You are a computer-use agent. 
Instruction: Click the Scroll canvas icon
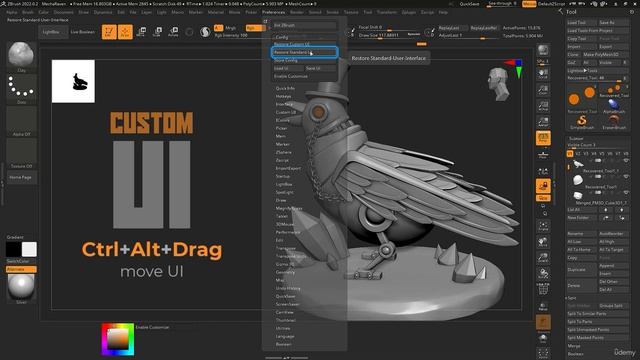tap(543, 73)
